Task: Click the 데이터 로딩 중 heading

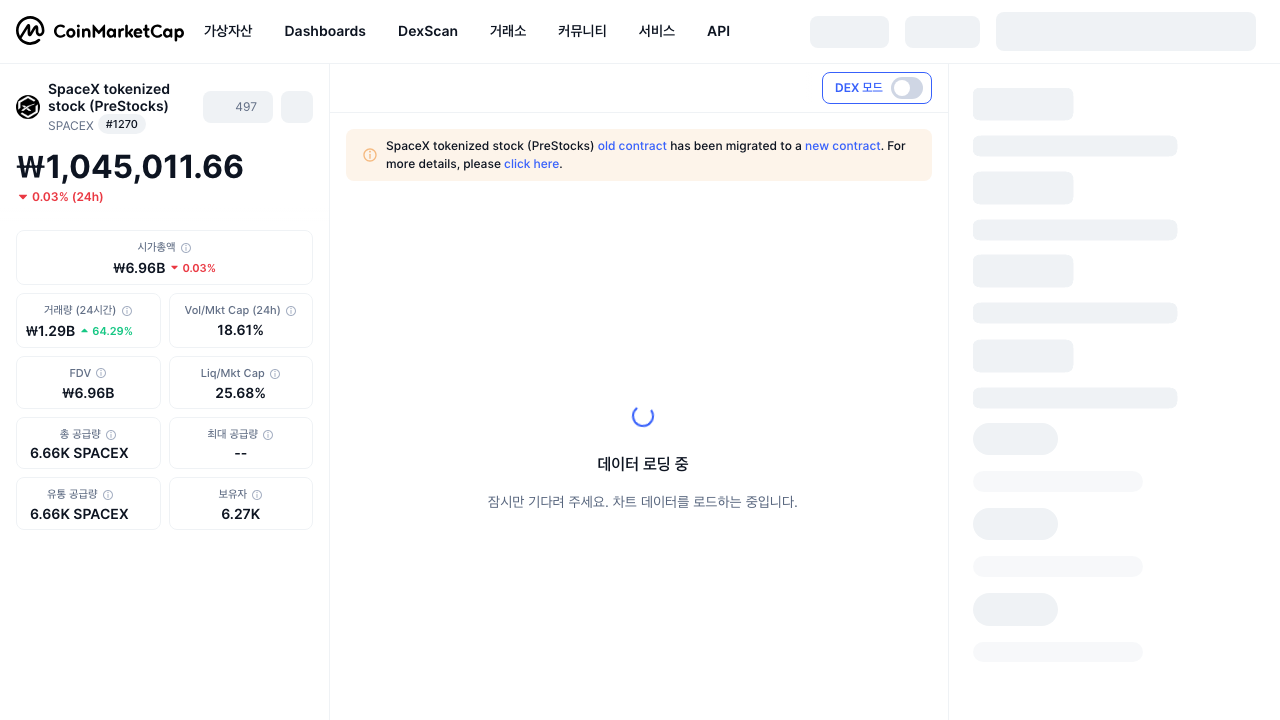Action: point(643,464)
